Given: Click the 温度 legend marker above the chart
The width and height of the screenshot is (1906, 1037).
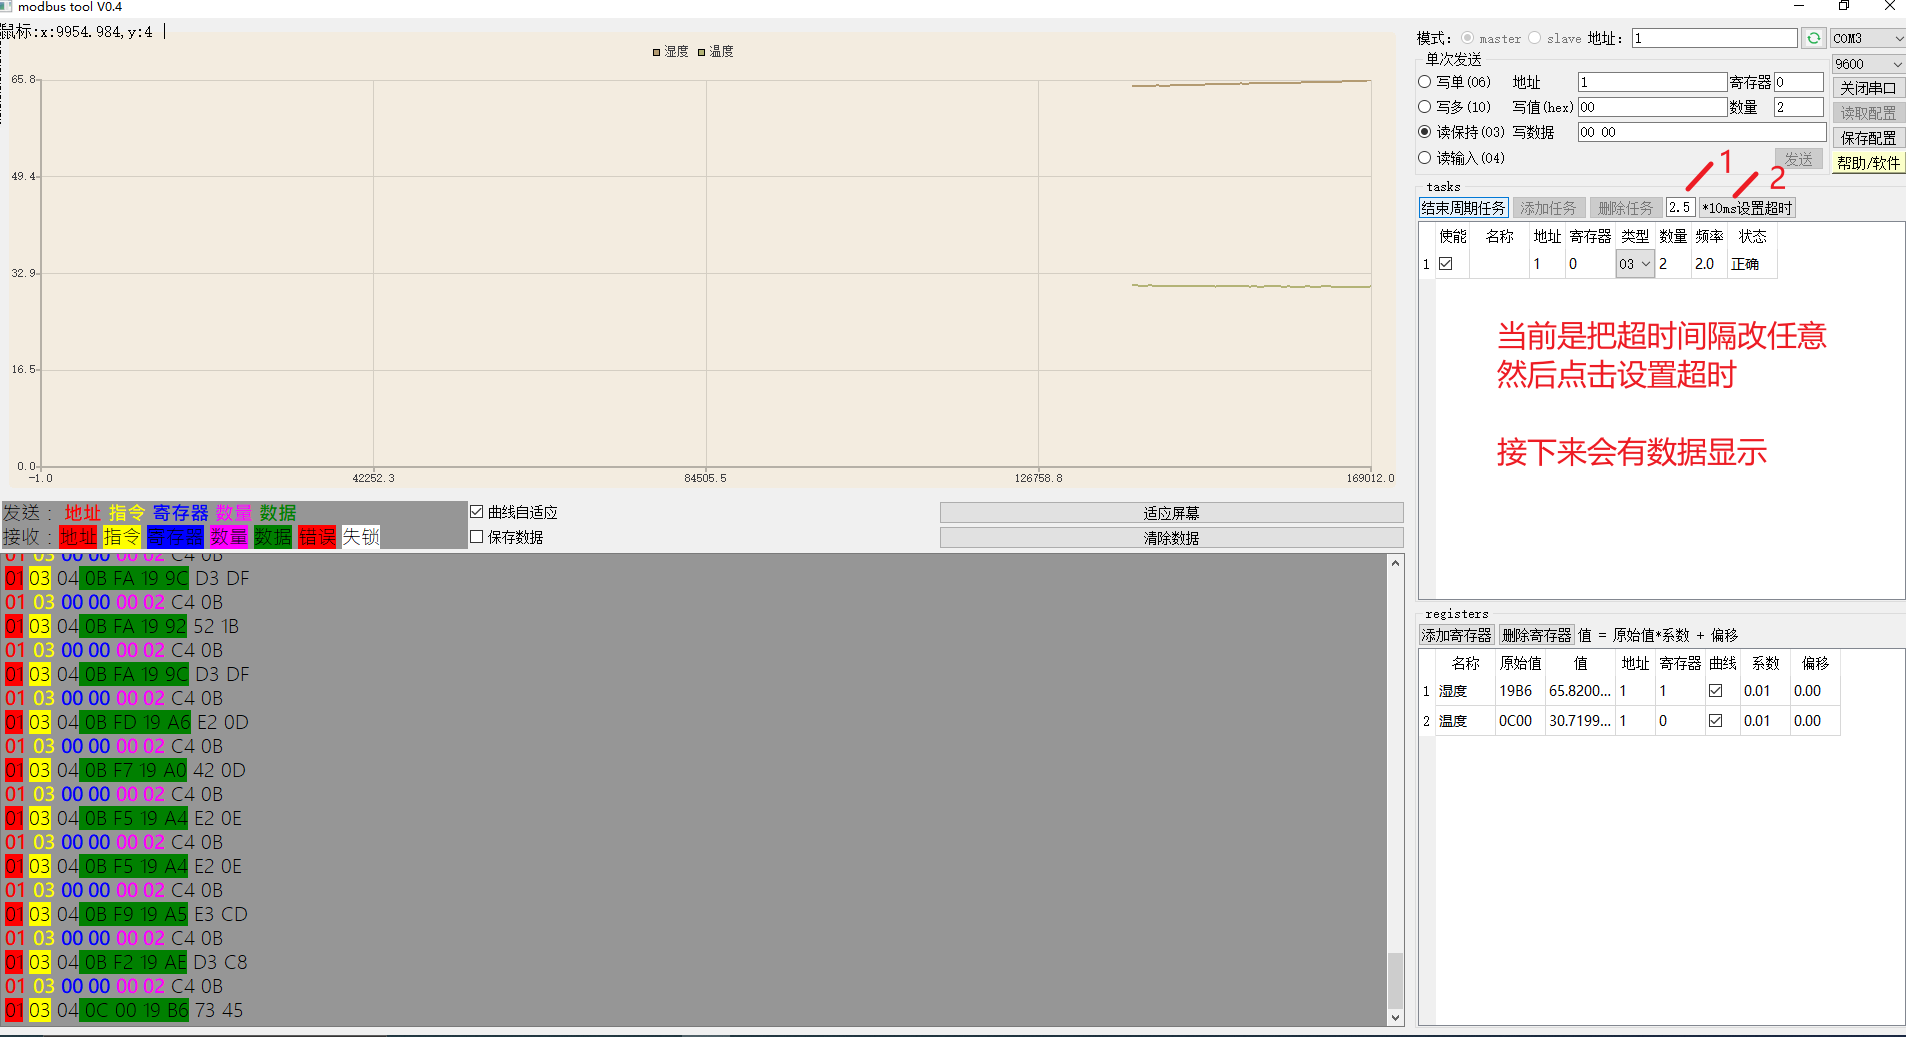Looking at the screenshot, I should click(701, 52).
